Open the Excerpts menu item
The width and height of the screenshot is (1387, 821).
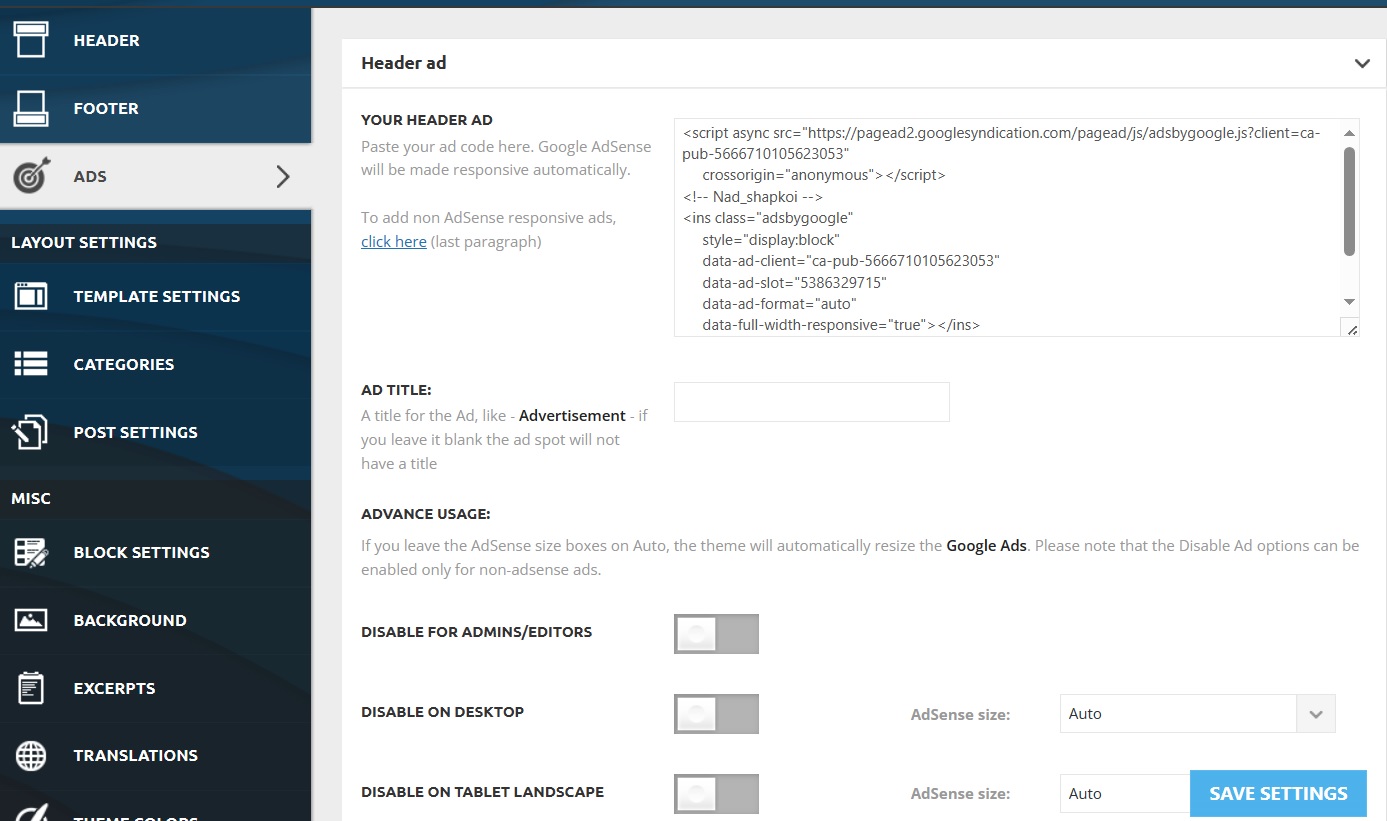[x=156, y=688]
